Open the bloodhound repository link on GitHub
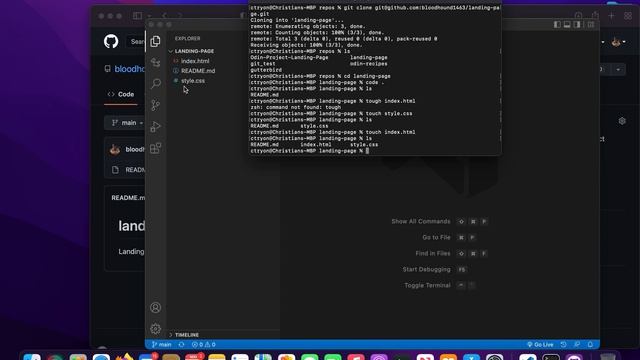 pyautogui.click(x=129, y=69)
